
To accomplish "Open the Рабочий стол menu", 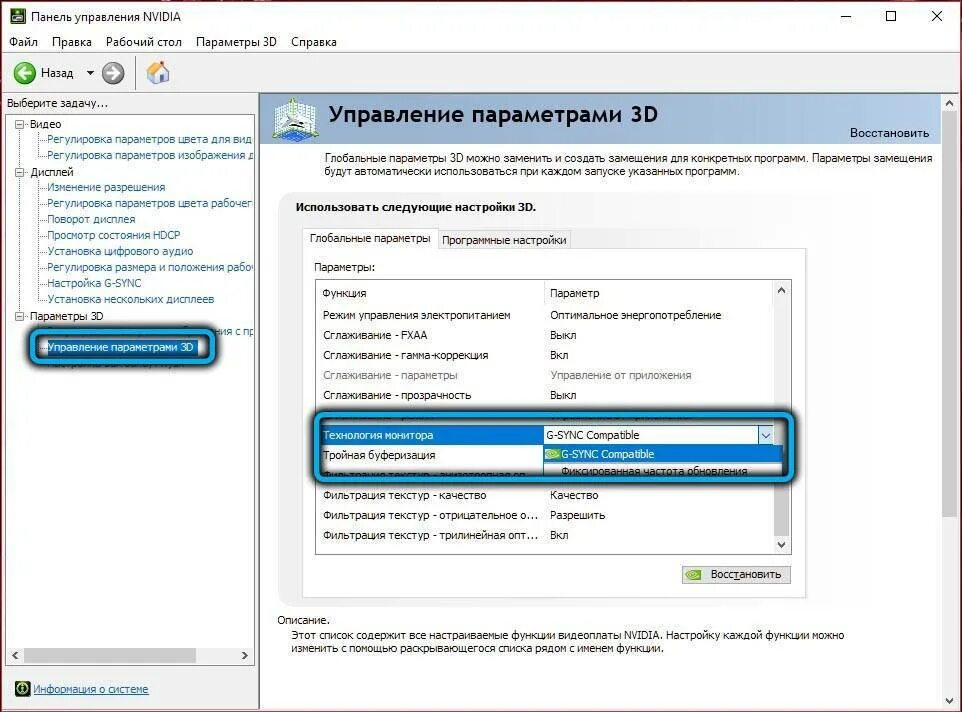I will point(144,42).
